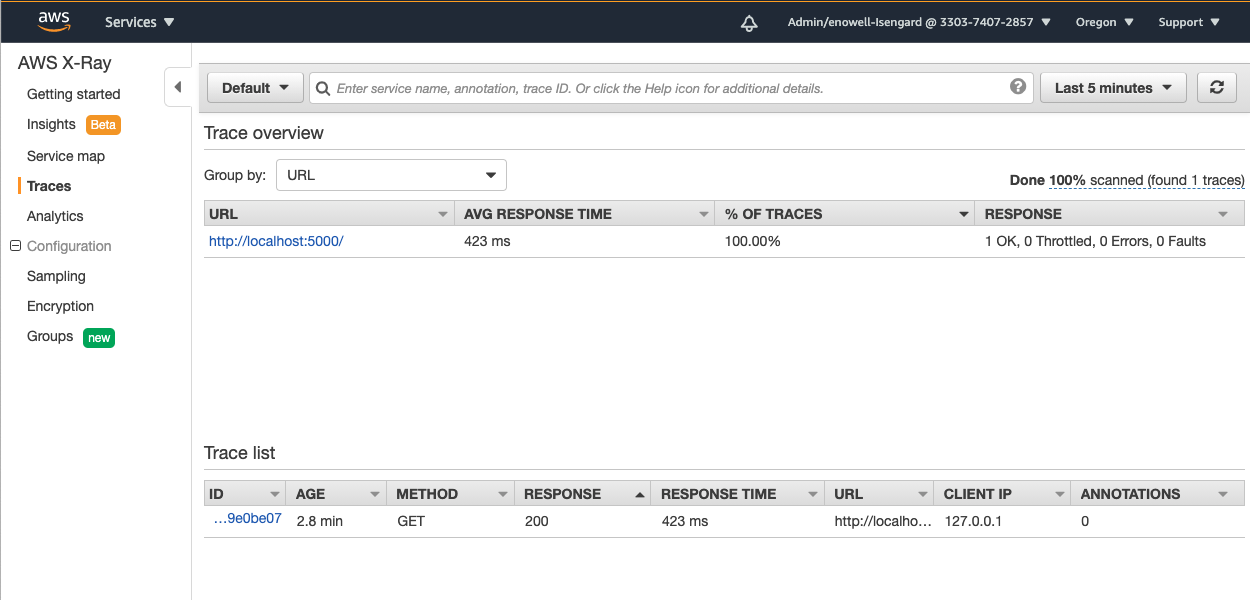Screen dimensions: 1250x600
Task: Open the Admin account dropdown
Action: tap(919, 22)
